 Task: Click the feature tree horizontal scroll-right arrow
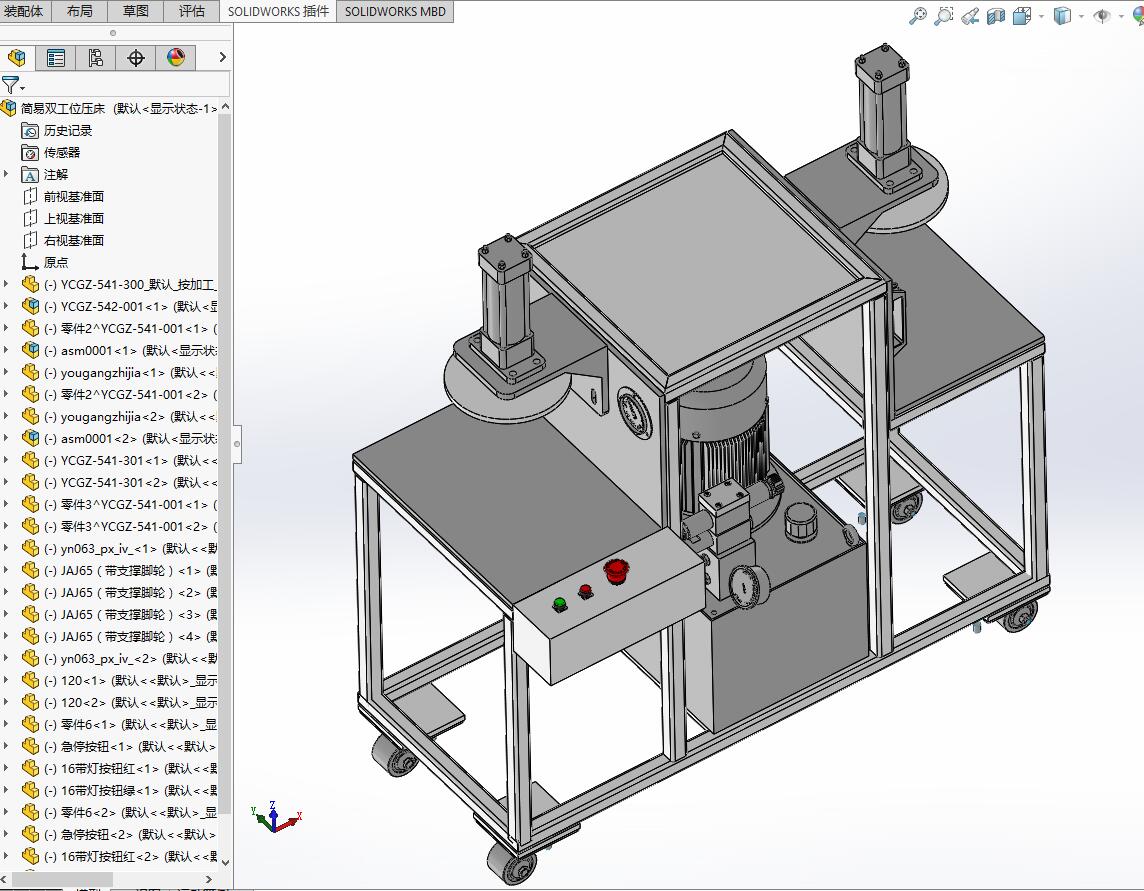(x=209, y=879)
